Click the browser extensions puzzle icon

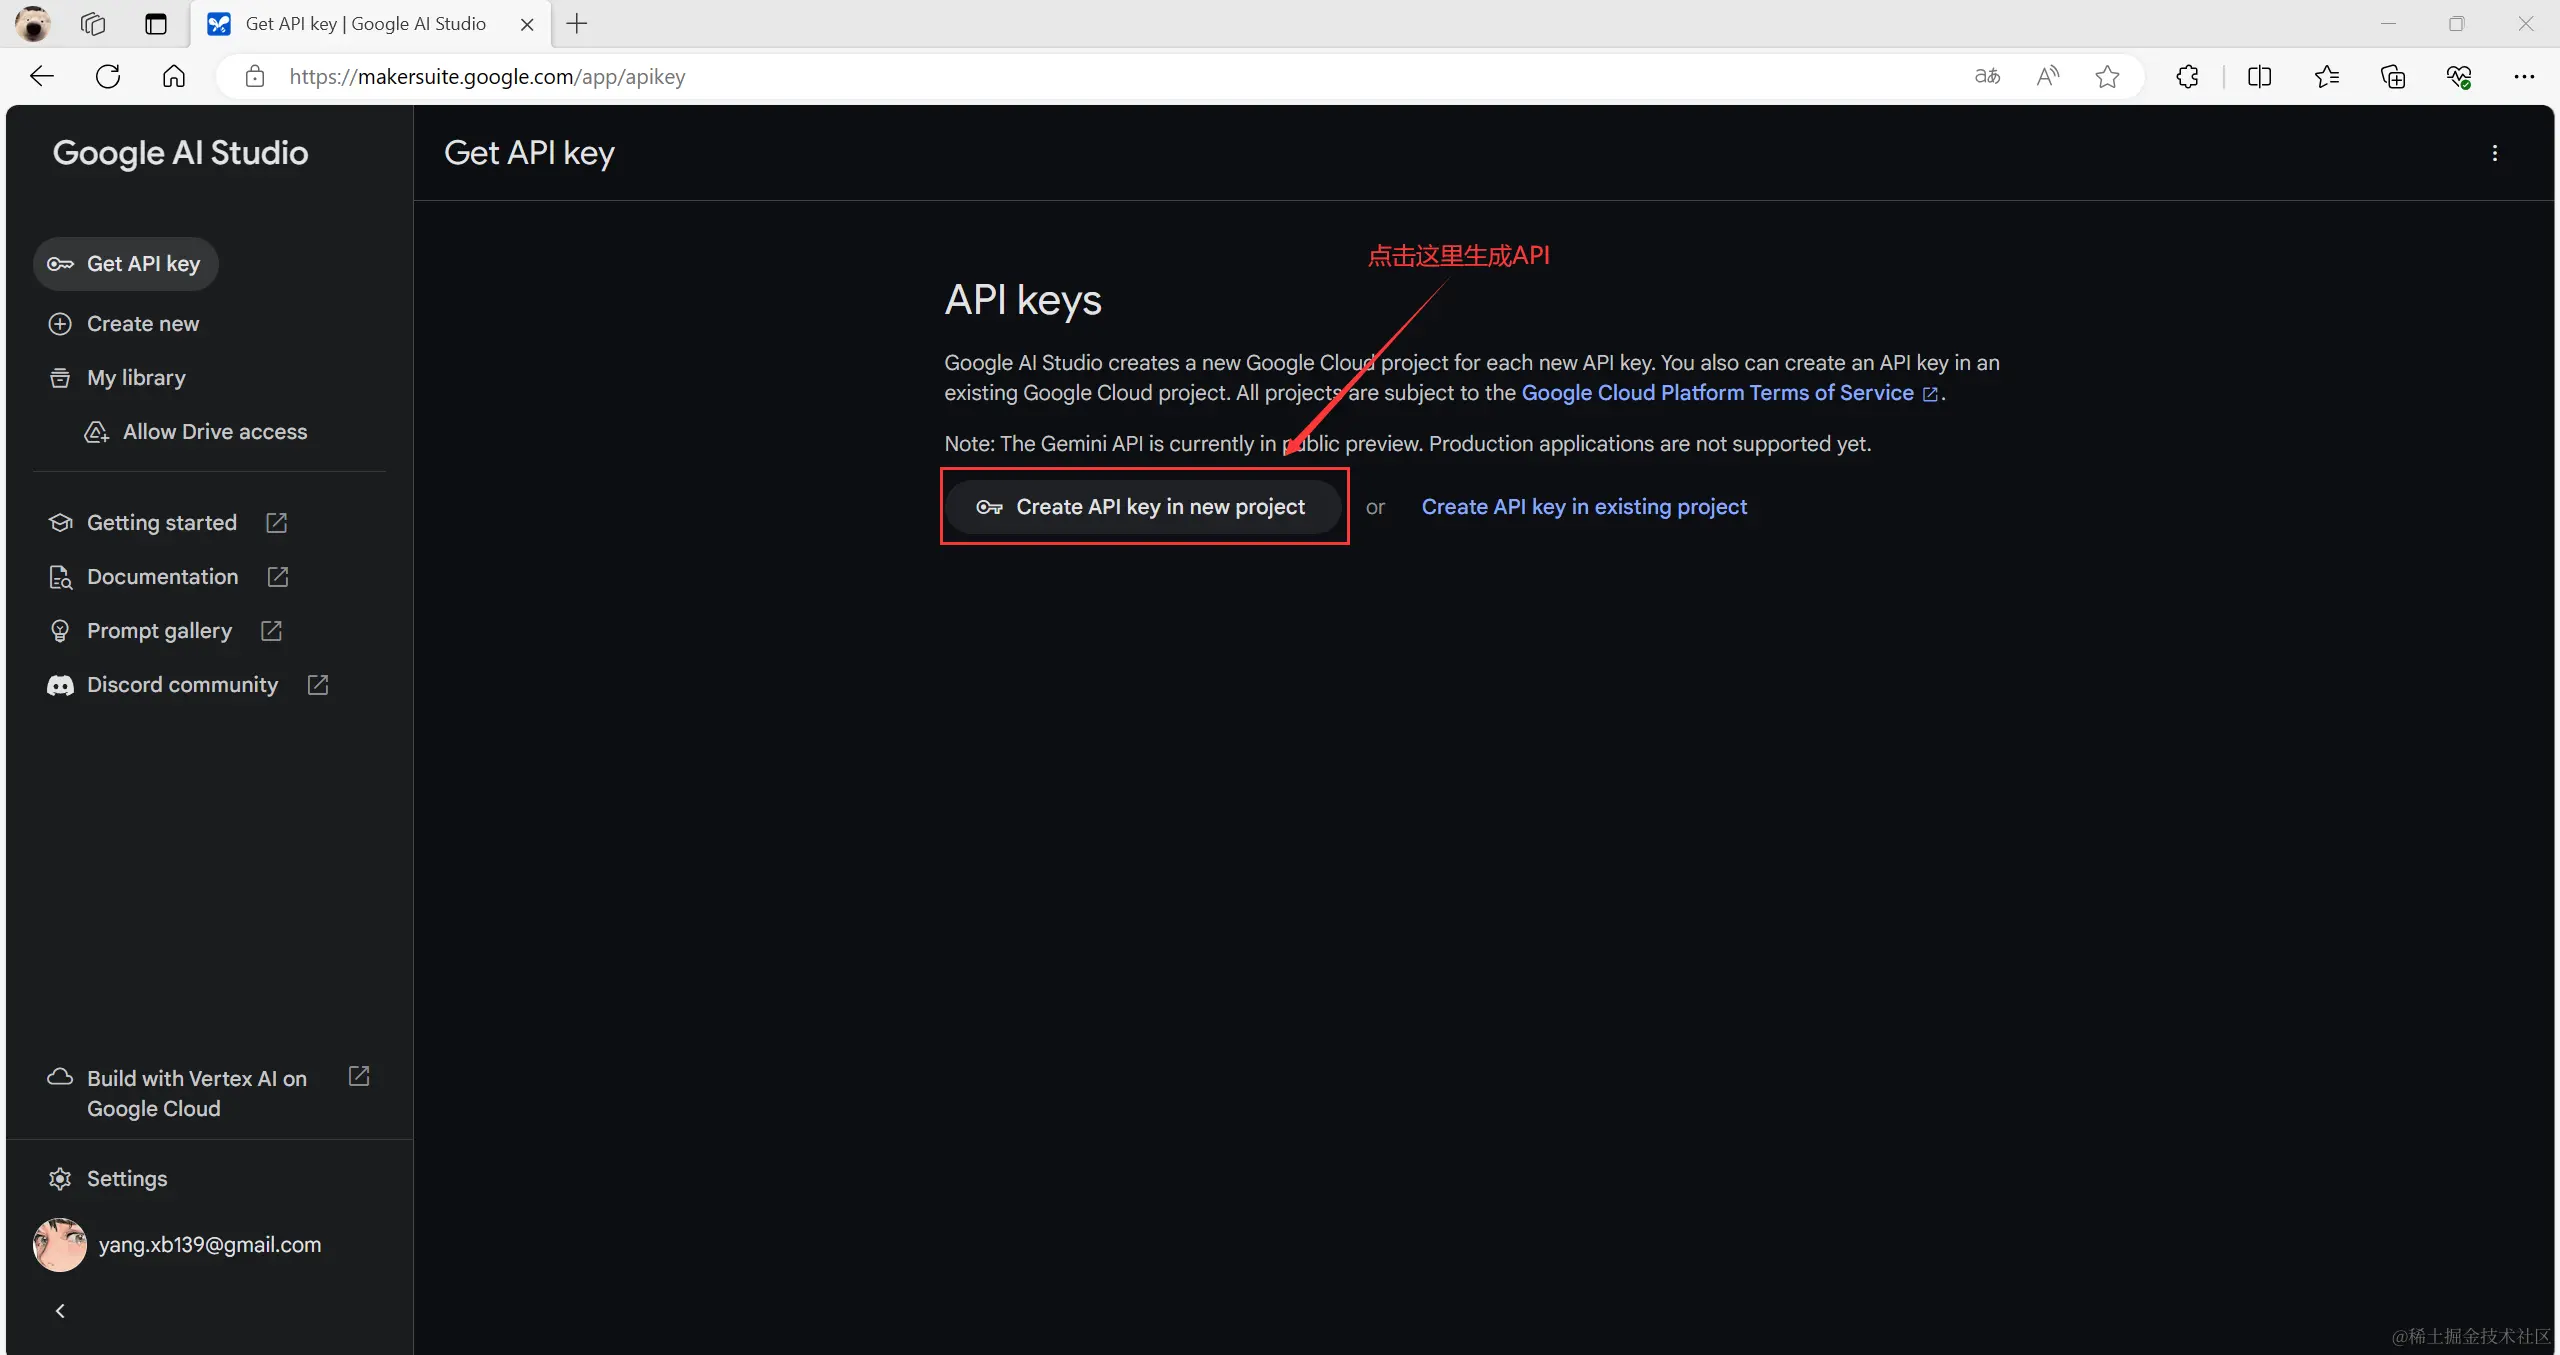[x=2187, y=77]
